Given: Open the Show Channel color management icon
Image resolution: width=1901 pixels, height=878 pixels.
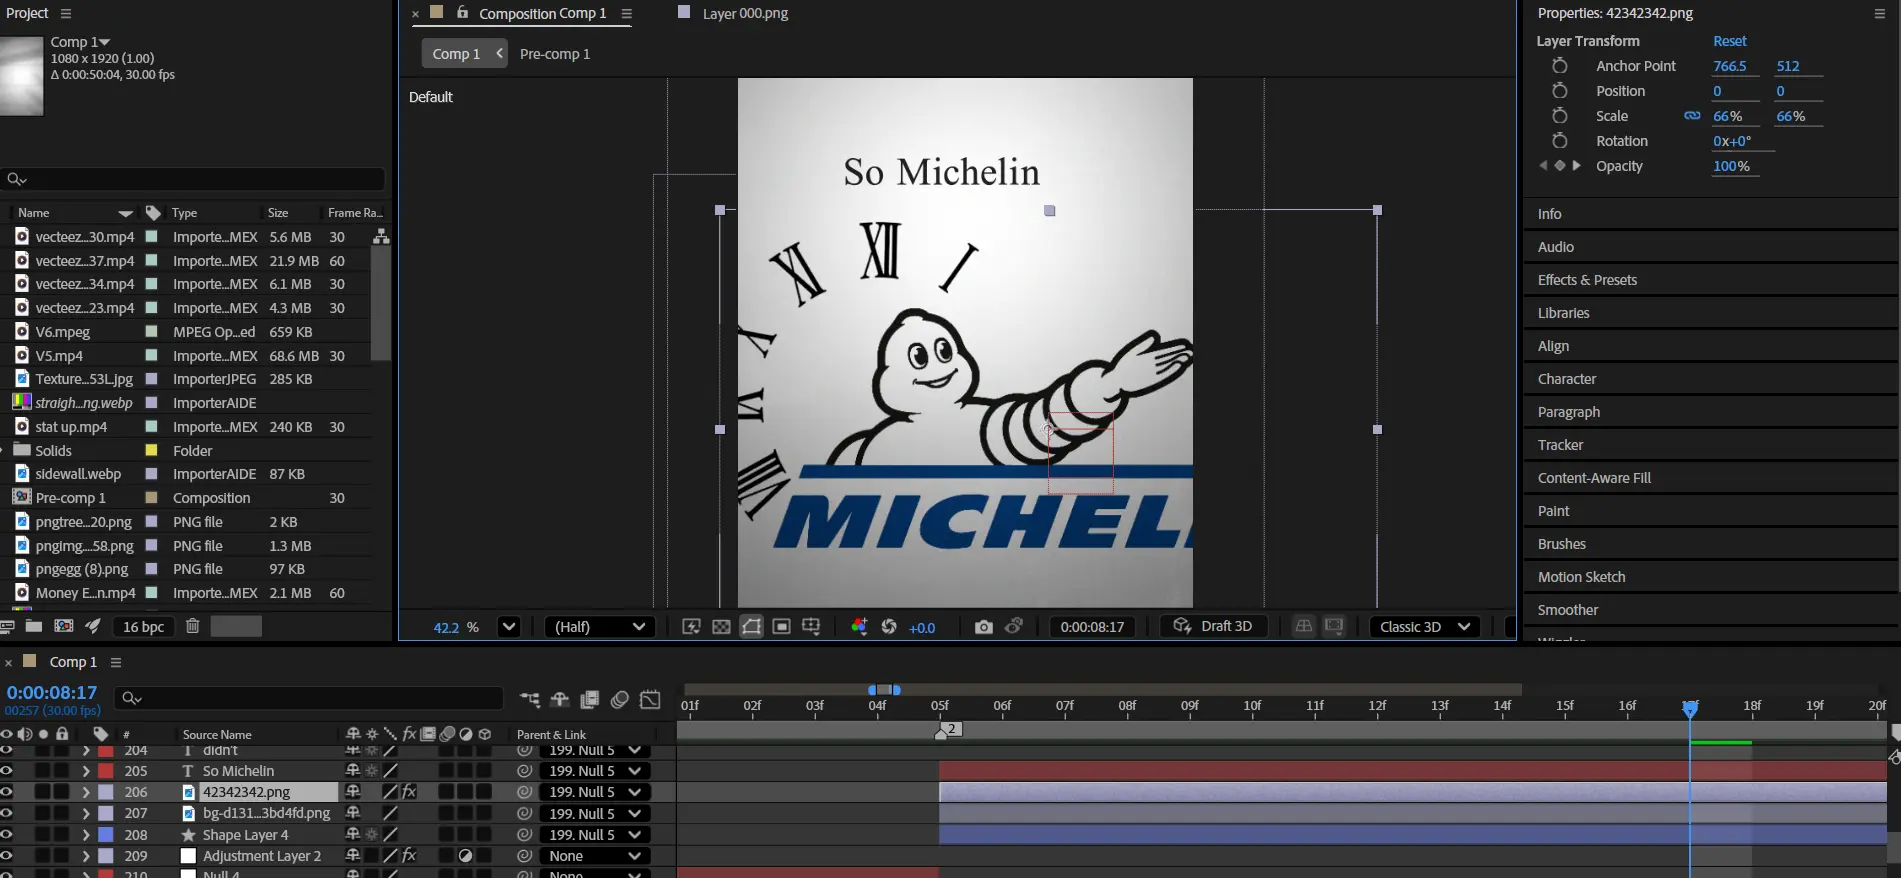Looking at the screenshot, I should click(x=858, y=627).
